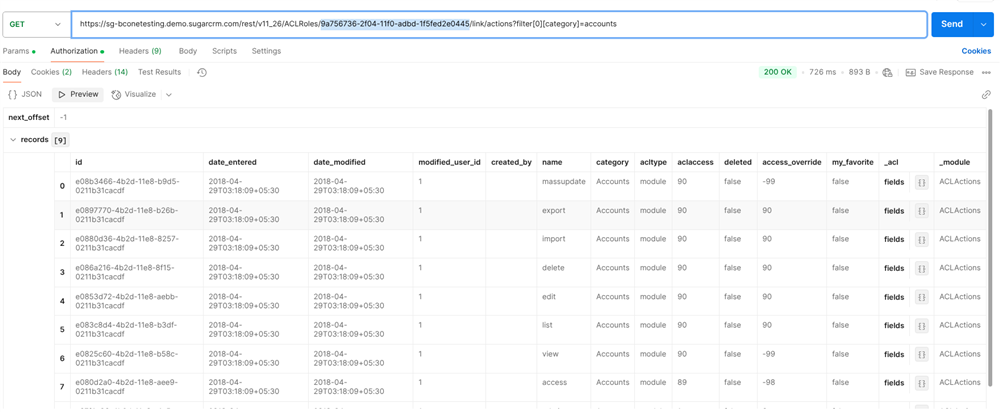Switch to request Headers (9) tab
The width and height of the screenshot is (1000, 413).
click(x=140, y=51)
